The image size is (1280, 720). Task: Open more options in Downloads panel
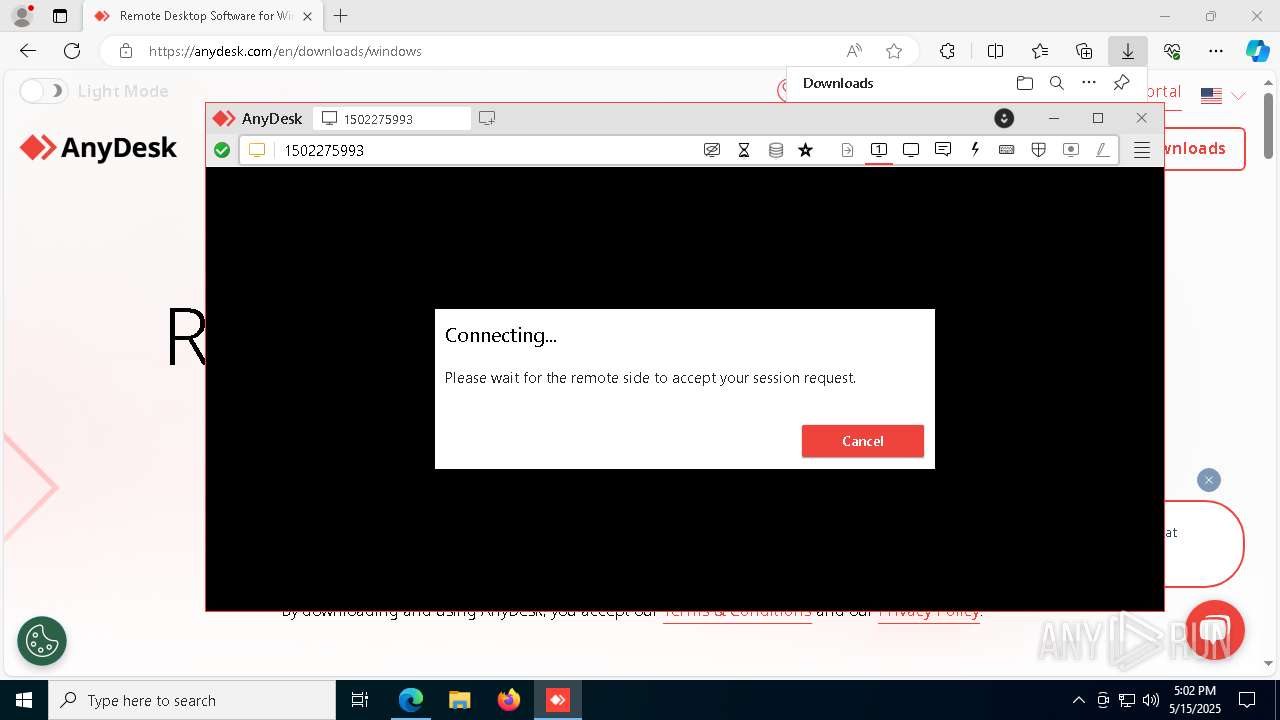1089,83
